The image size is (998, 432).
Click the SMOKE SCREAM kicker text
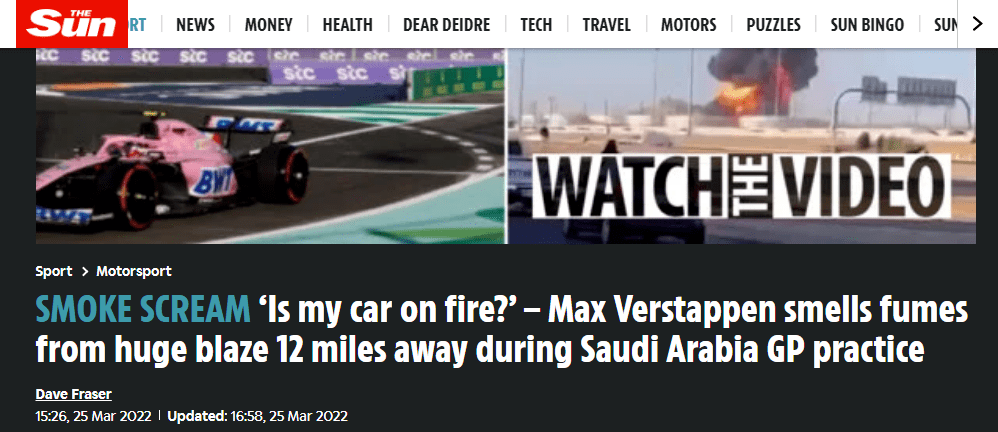pyautogui.click(x=143, y=310)
